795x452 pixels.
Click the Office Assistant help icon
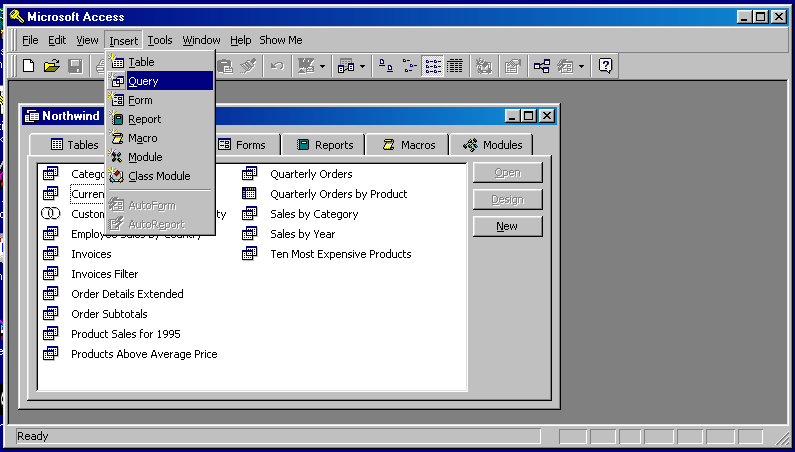(605, 66)
